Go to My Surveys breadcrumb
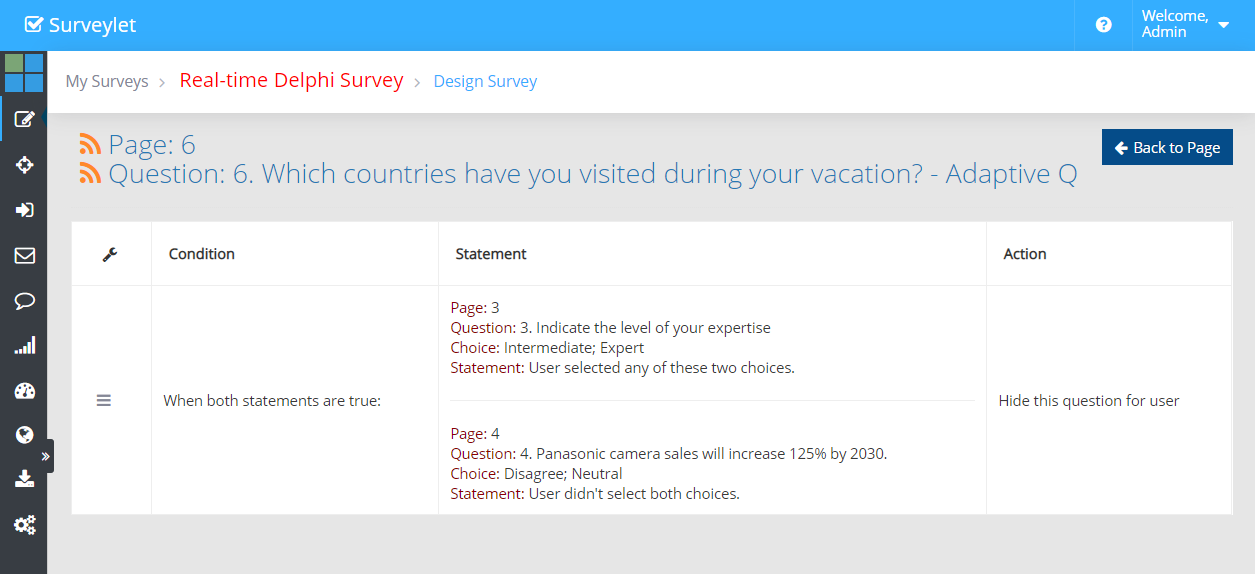Viewport: 1255px width, 574px height. [x=107, y=82]
